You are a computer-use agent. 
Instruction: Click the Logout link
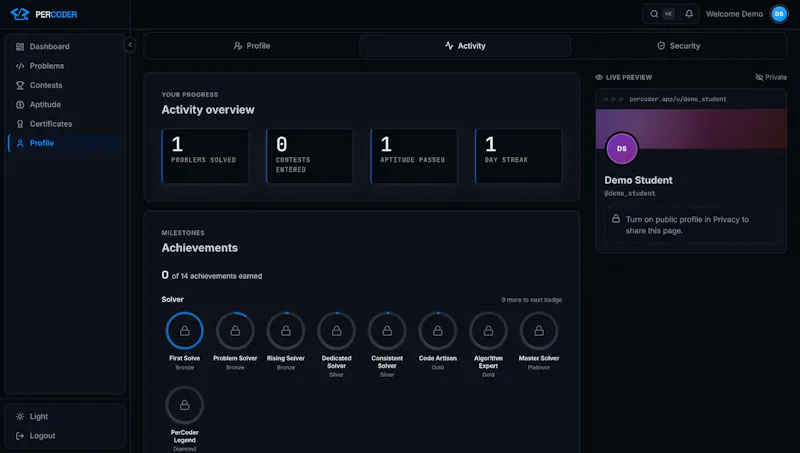tap(65, 436)
